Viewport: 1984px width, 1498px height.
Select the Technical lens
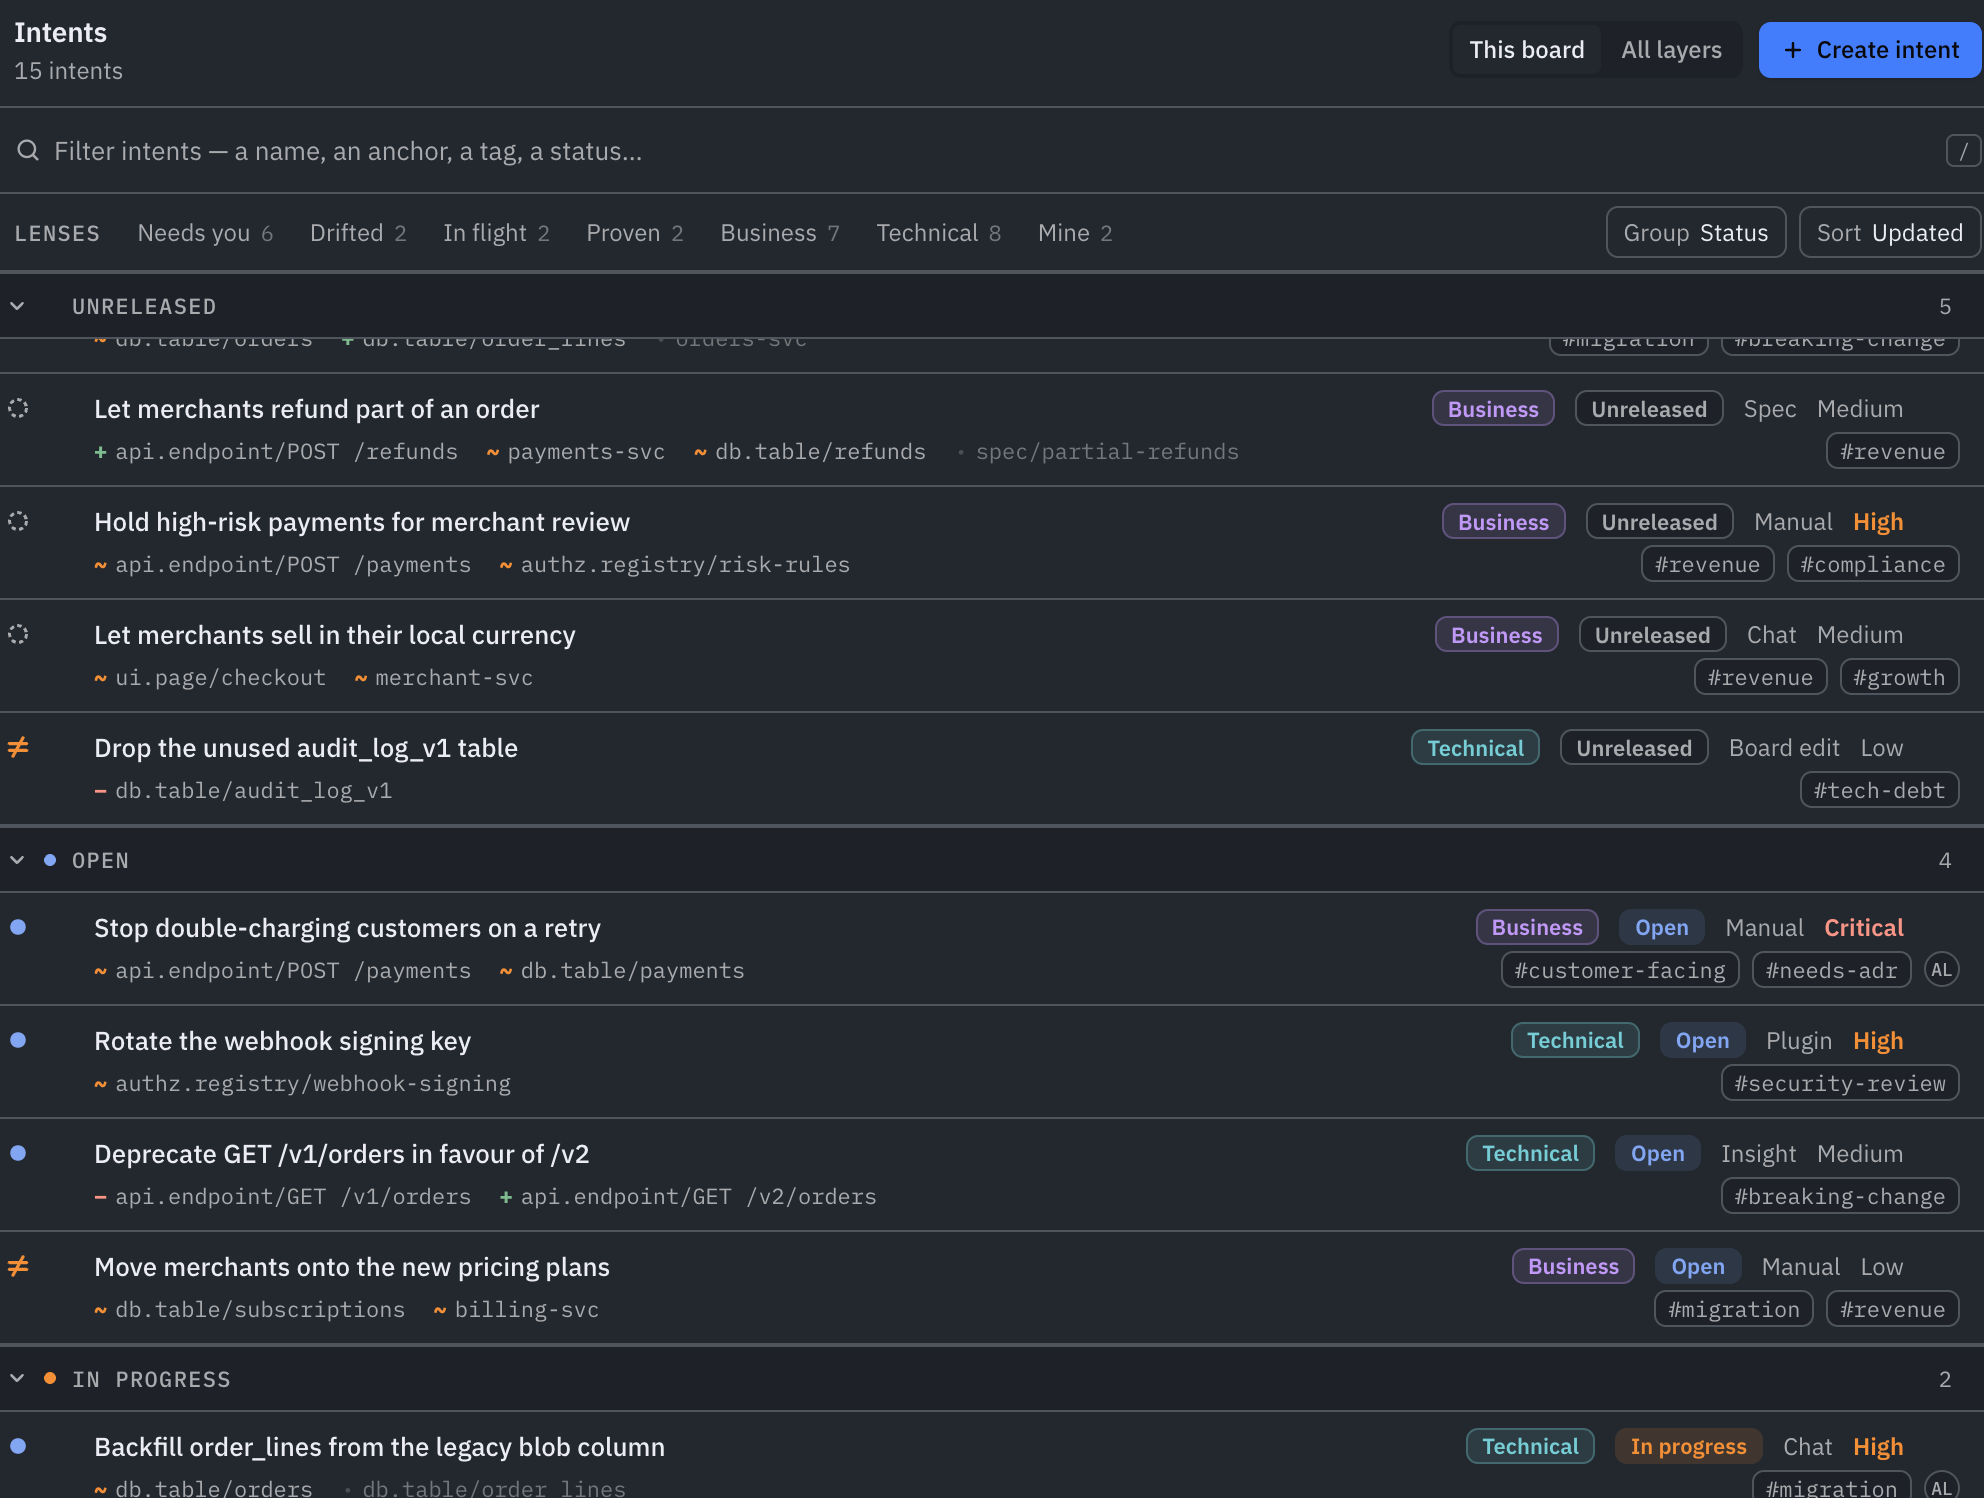[x=938, y=233]
